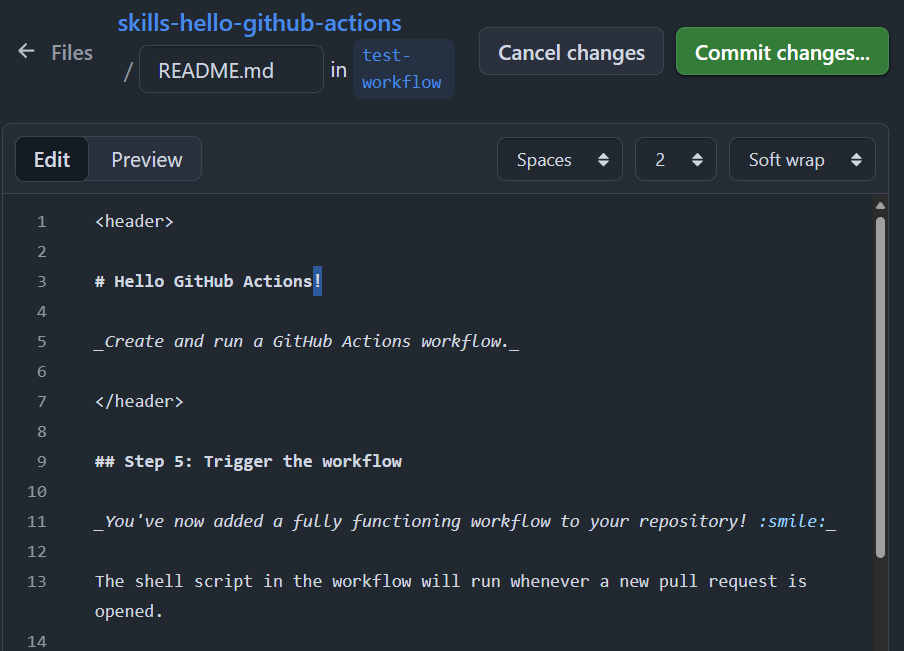Select the test-workflow branch label
904x651 pixels.
[x=402, y=69]
